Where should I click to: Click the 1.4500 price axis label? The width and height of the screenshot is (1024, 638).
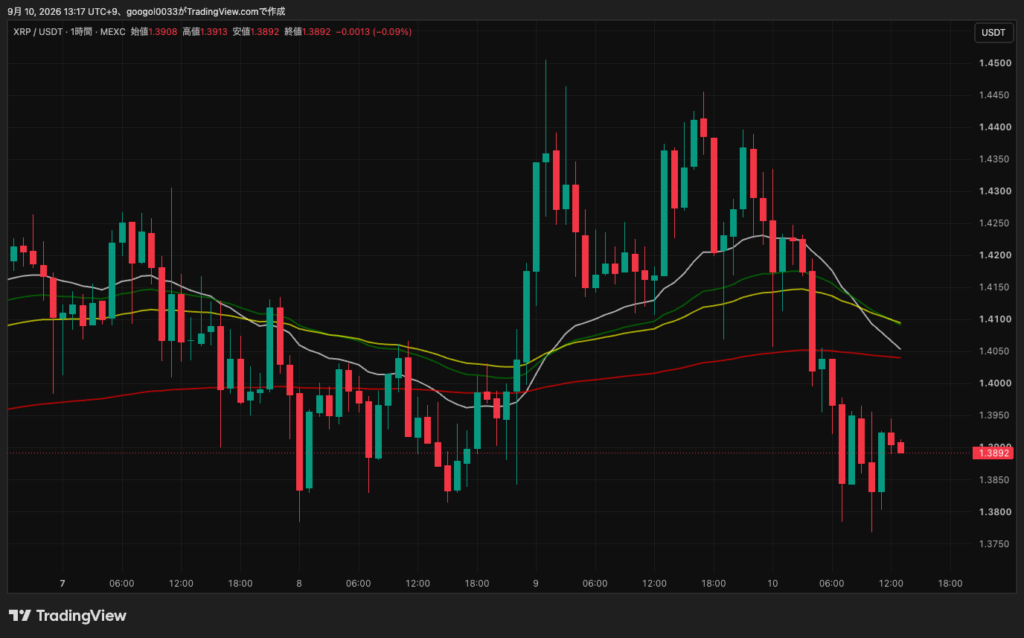(995, 63)
